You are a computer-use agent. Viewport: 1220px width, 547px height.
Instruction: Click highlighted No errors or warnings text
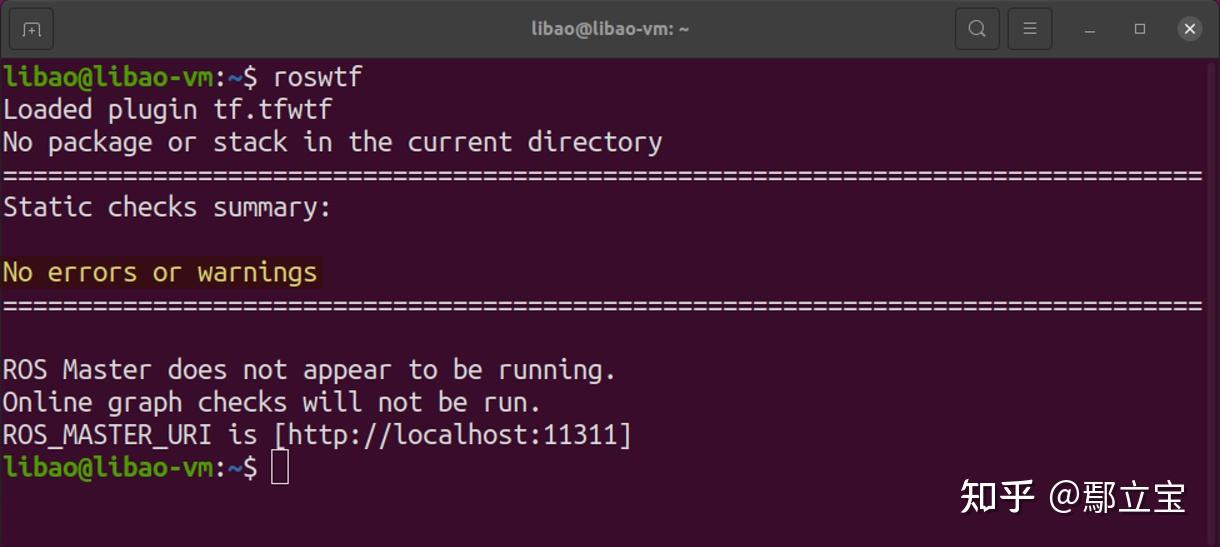(x=160, y=272)
